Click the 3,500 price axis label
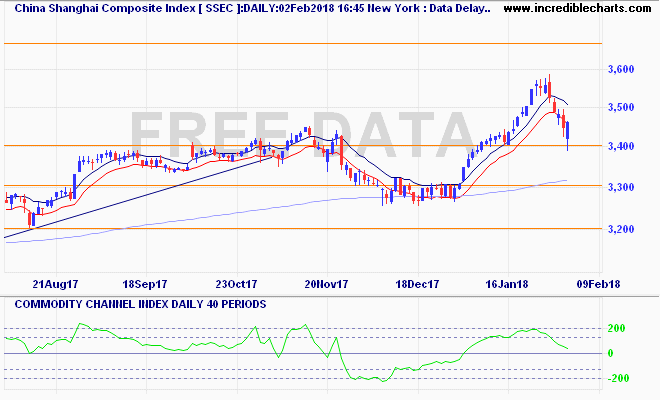 tap(621, 107)
